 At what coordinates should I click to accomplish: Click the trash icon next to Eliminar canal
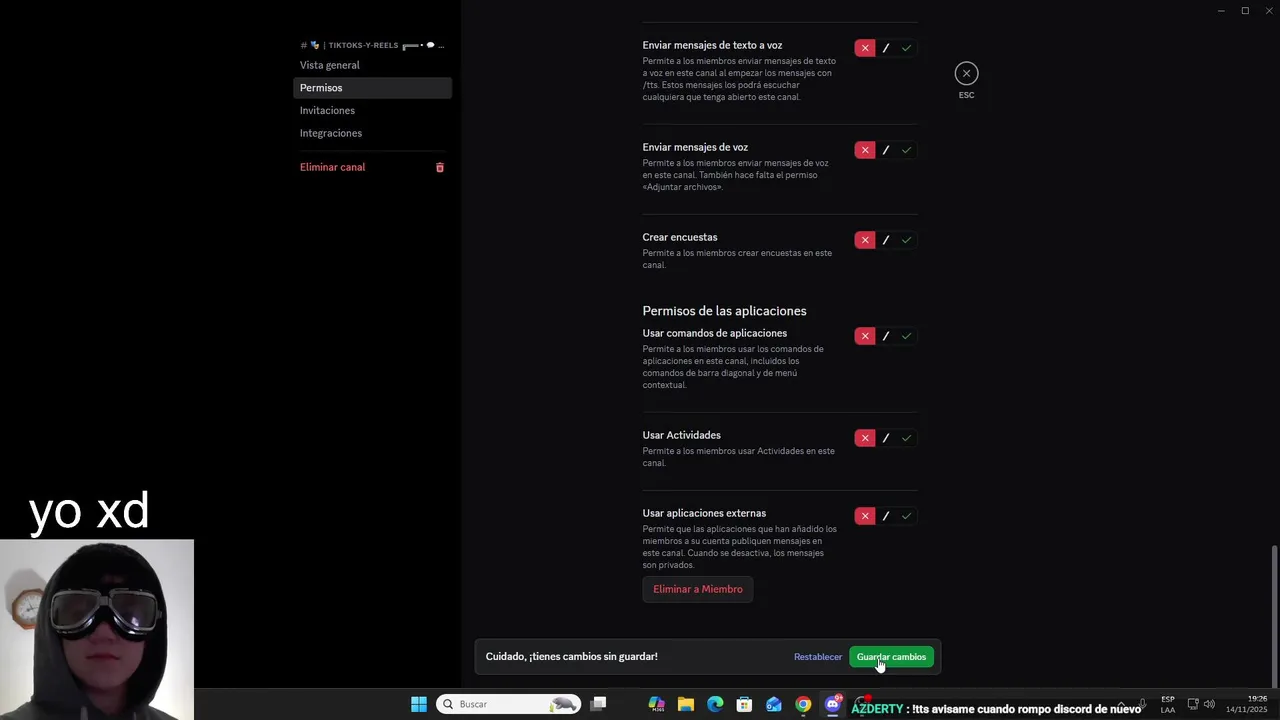440,167
